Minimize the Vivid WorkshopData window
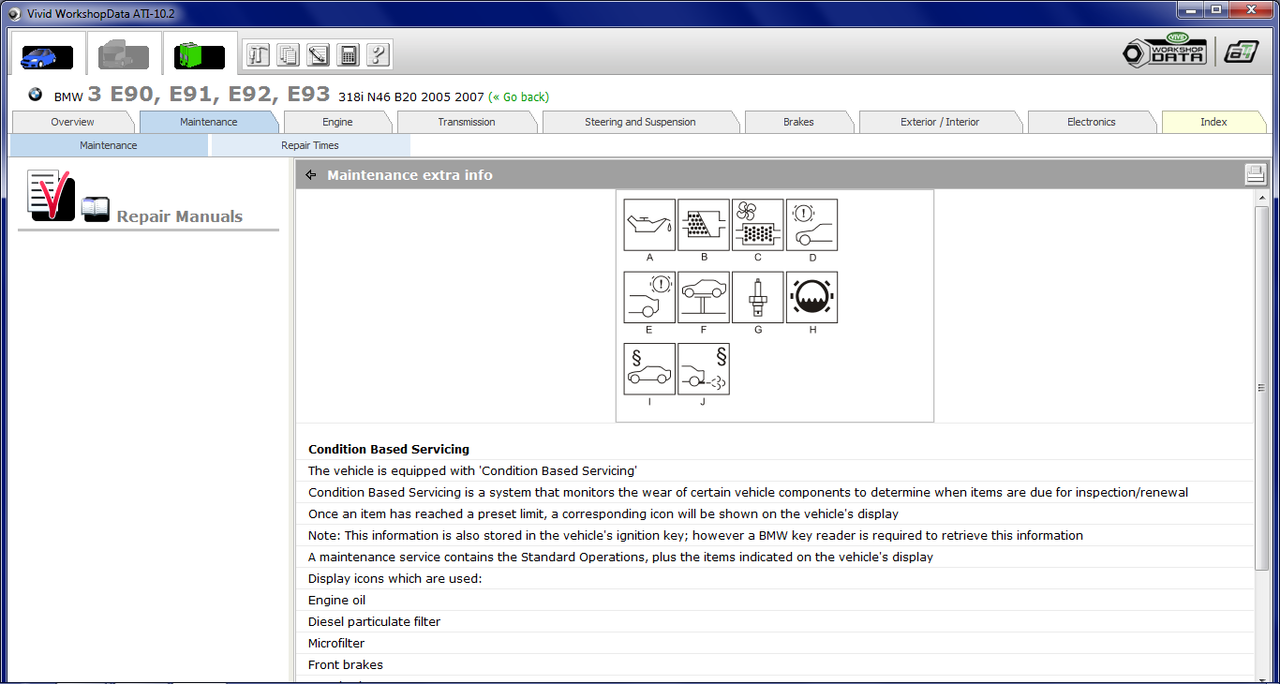Screen dimensions: 1280x684 click(1190, 9)
